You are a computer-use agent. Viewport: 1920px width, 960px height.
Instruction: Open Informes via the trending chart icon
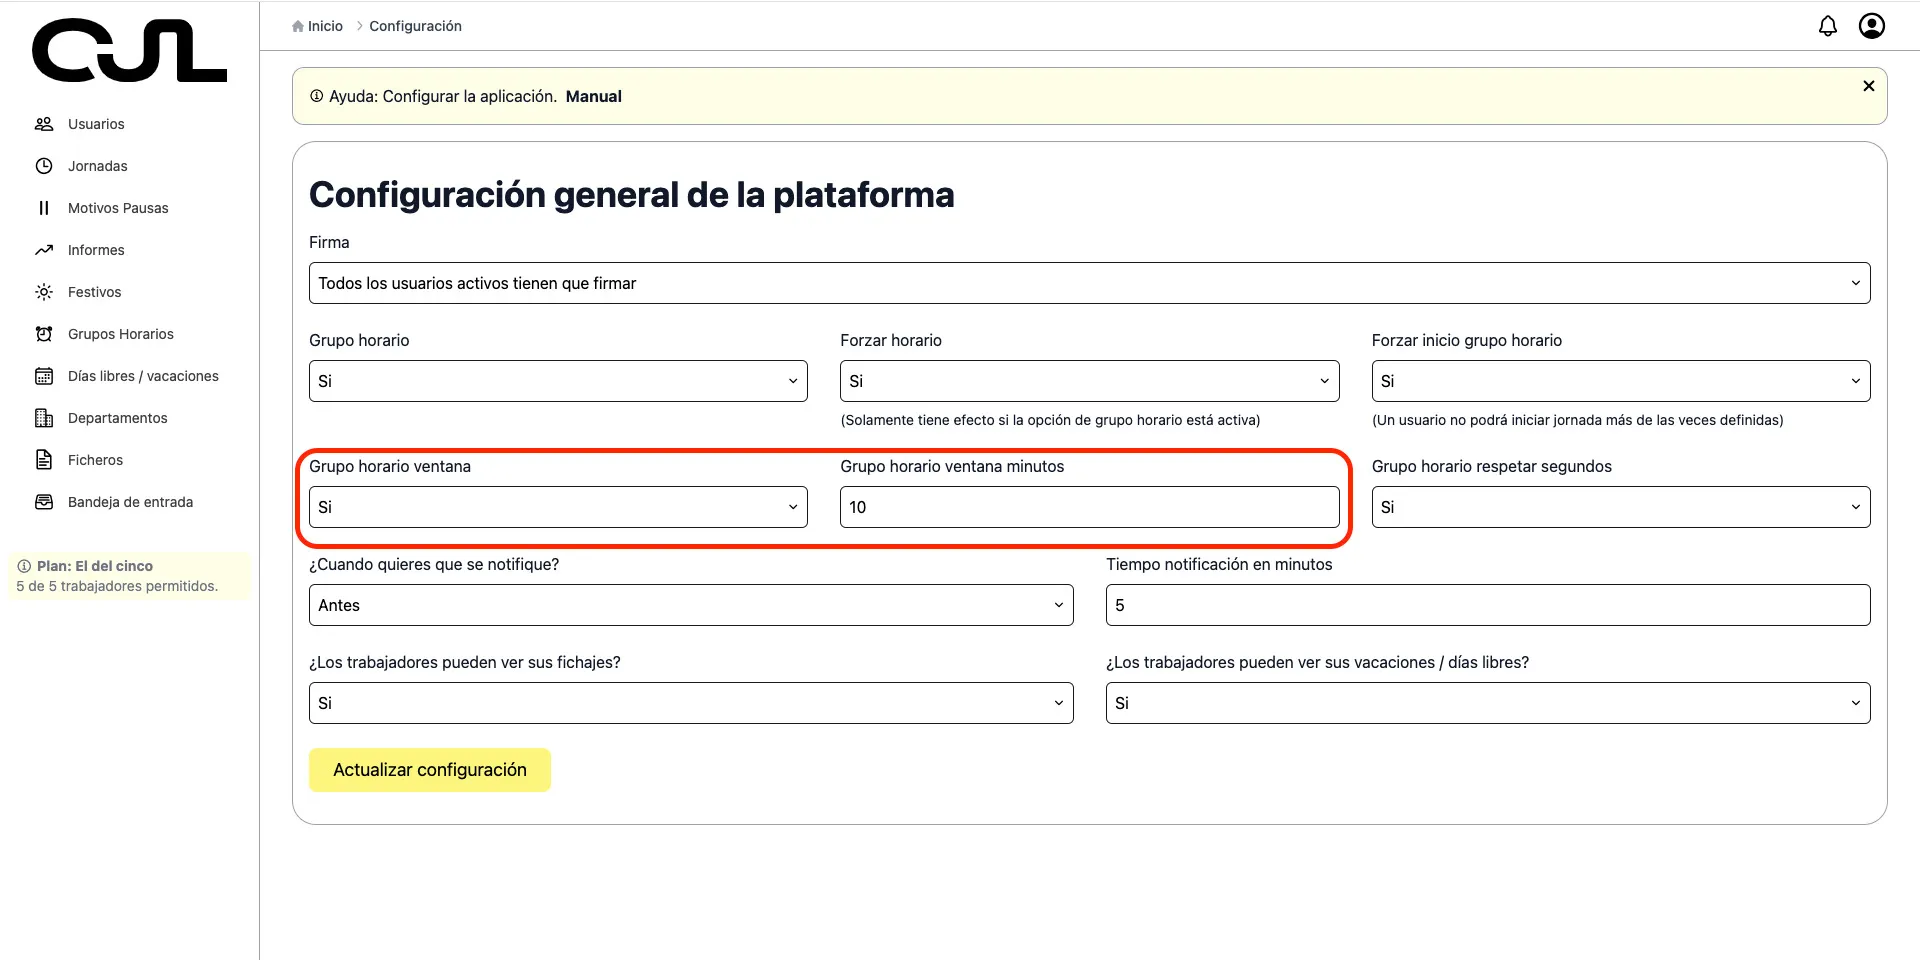44,249
